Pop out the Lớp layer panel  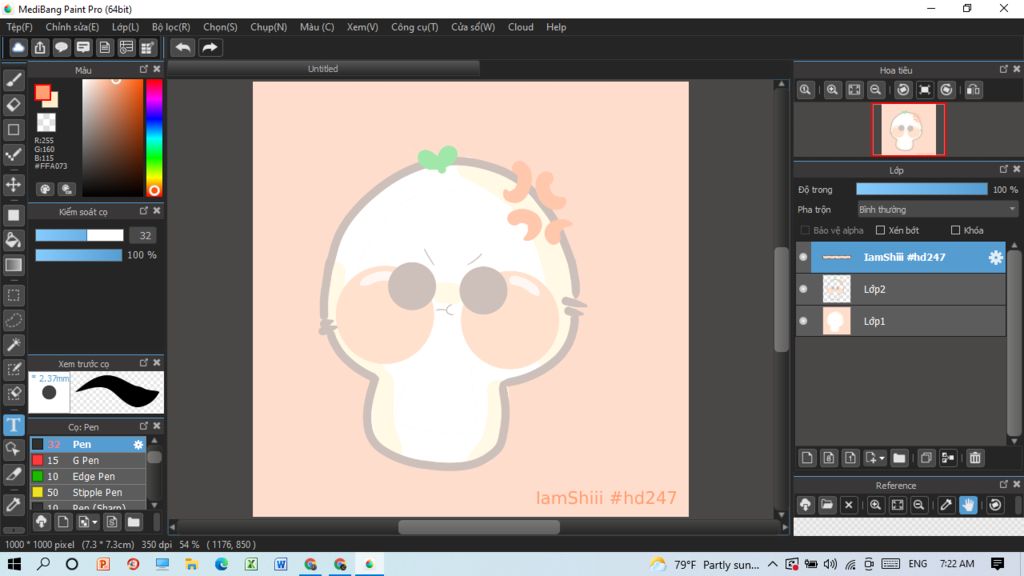1004,169
